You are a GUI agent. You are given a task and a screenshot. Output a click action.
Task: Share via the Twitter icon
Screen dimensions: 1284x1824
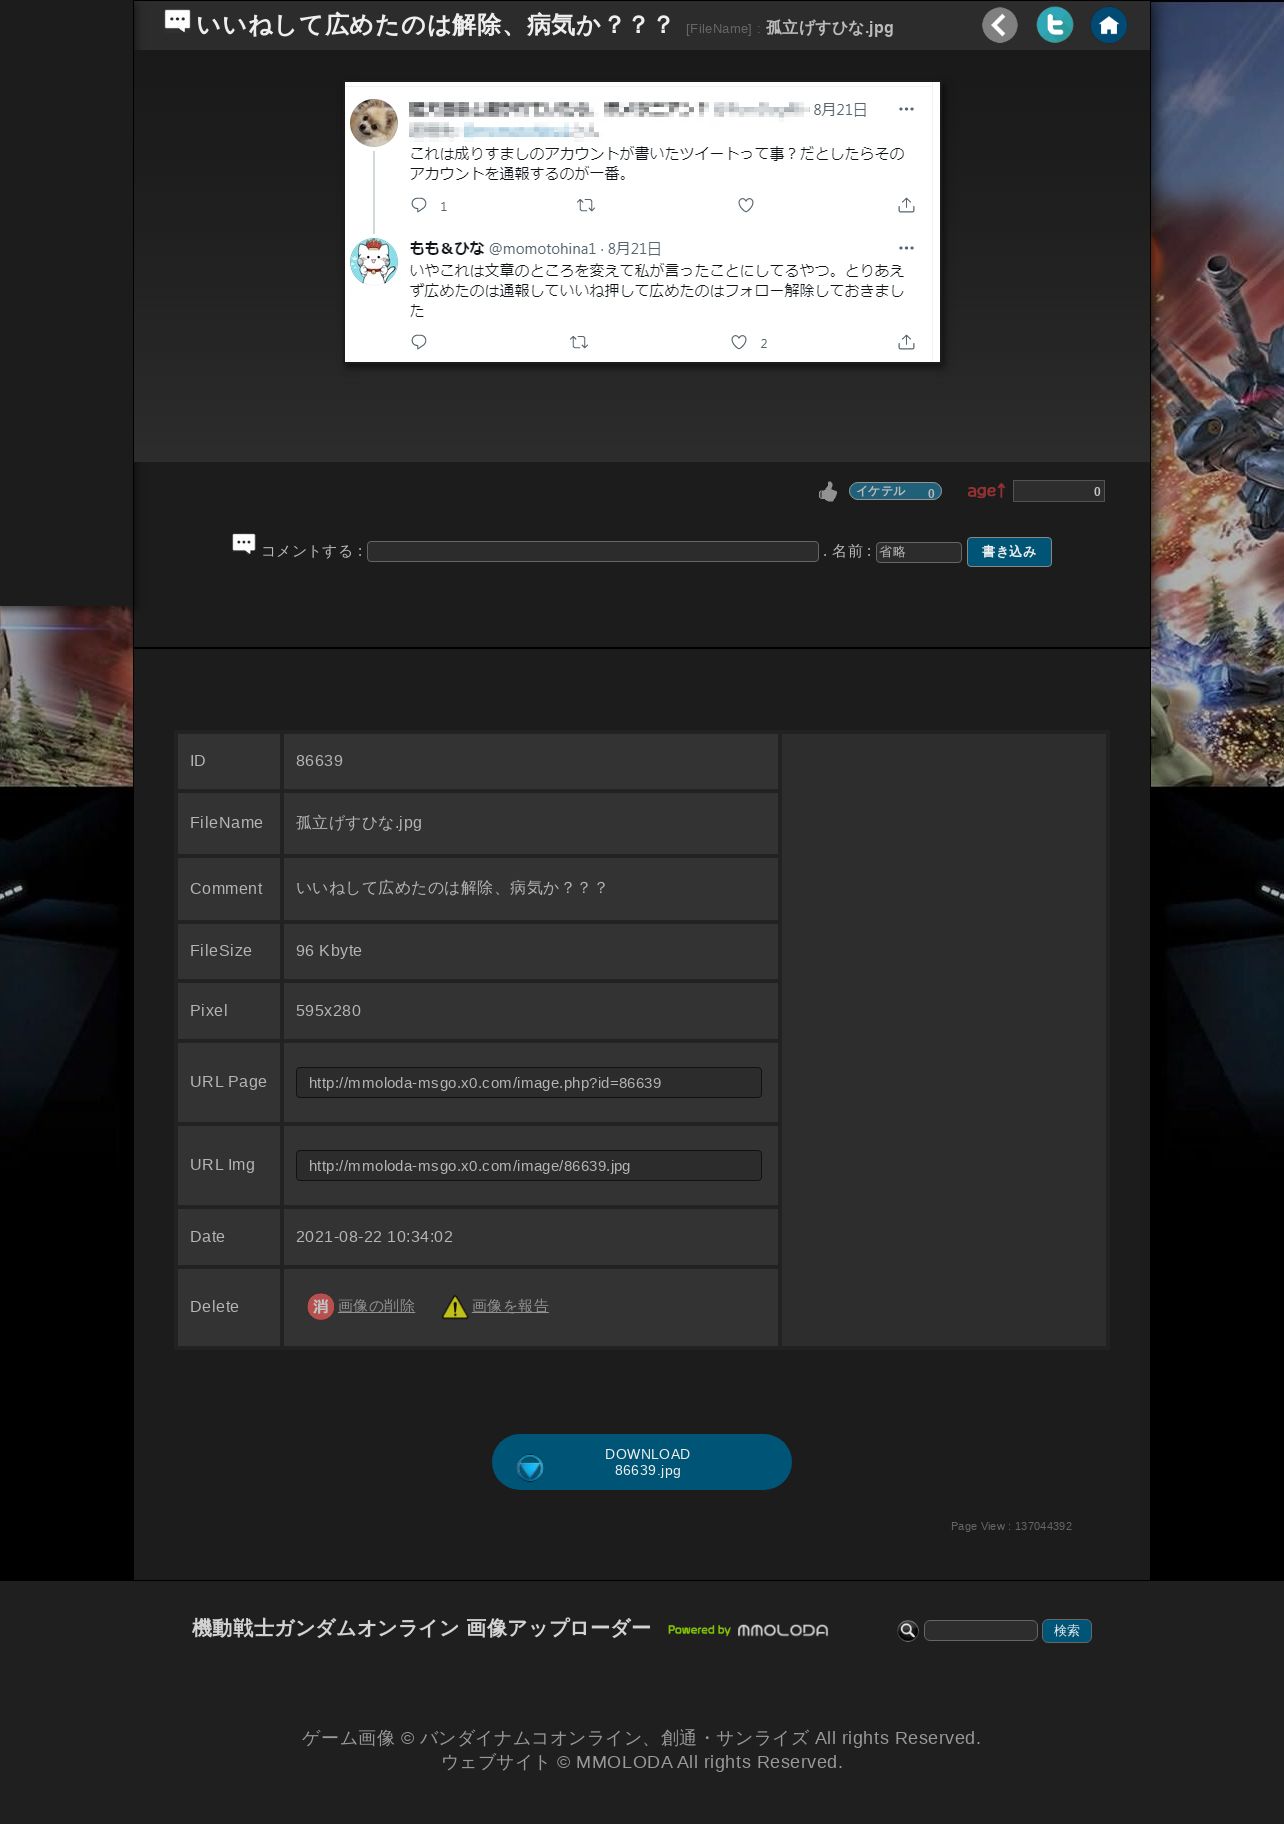tap(1054, 25)
